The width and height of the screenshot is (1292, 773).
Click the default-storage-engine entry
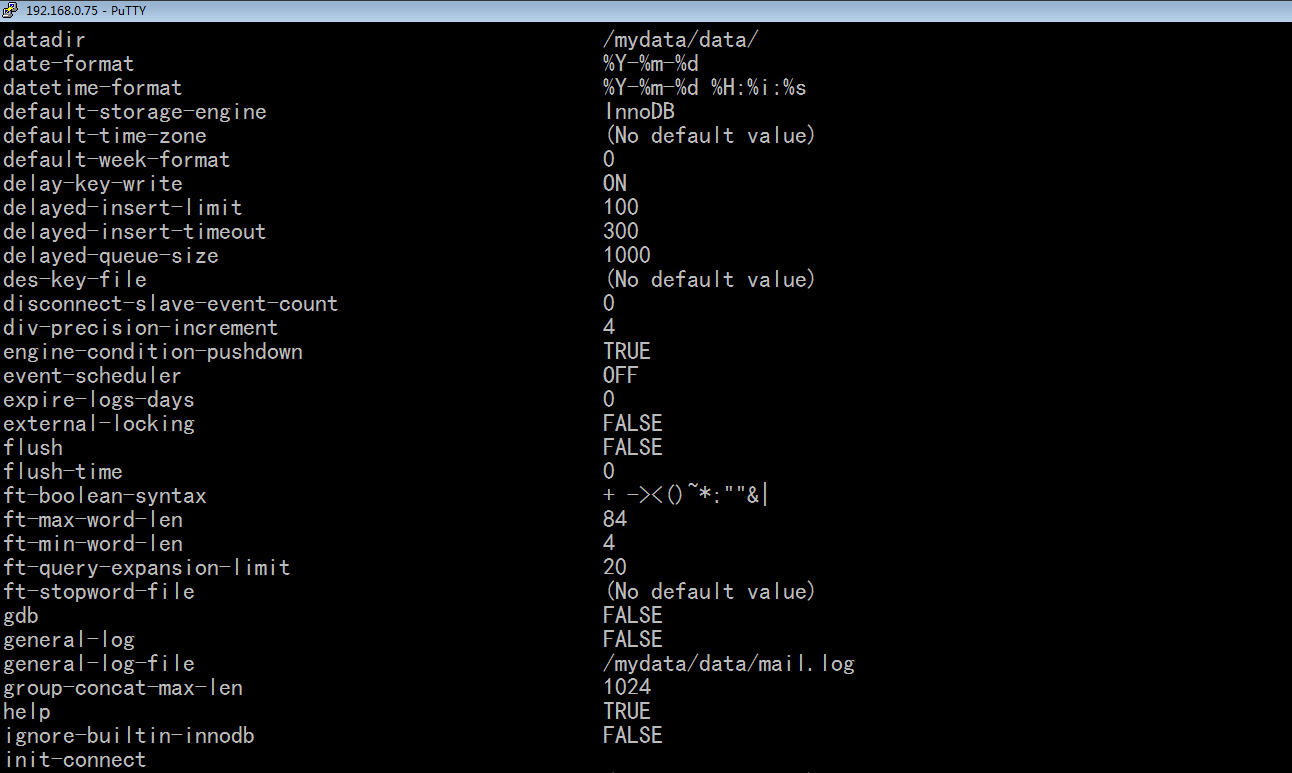click(135, 112)
